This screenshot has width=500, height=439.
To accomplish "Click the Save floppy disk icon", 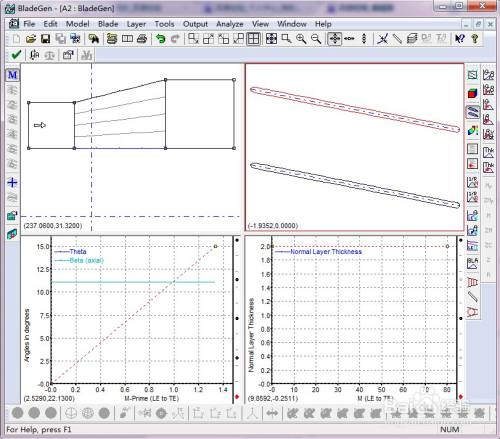I will point(45,39).
